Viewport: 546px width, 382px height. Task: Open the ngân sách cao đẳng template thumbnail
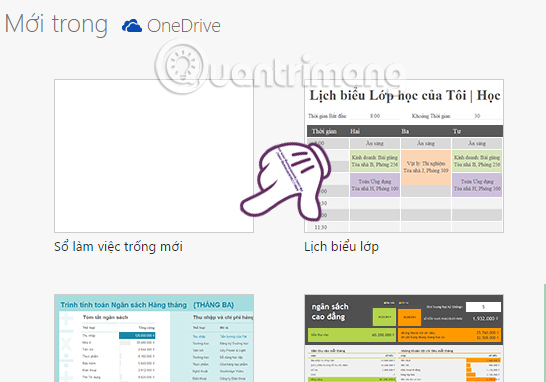pos(404,338)
